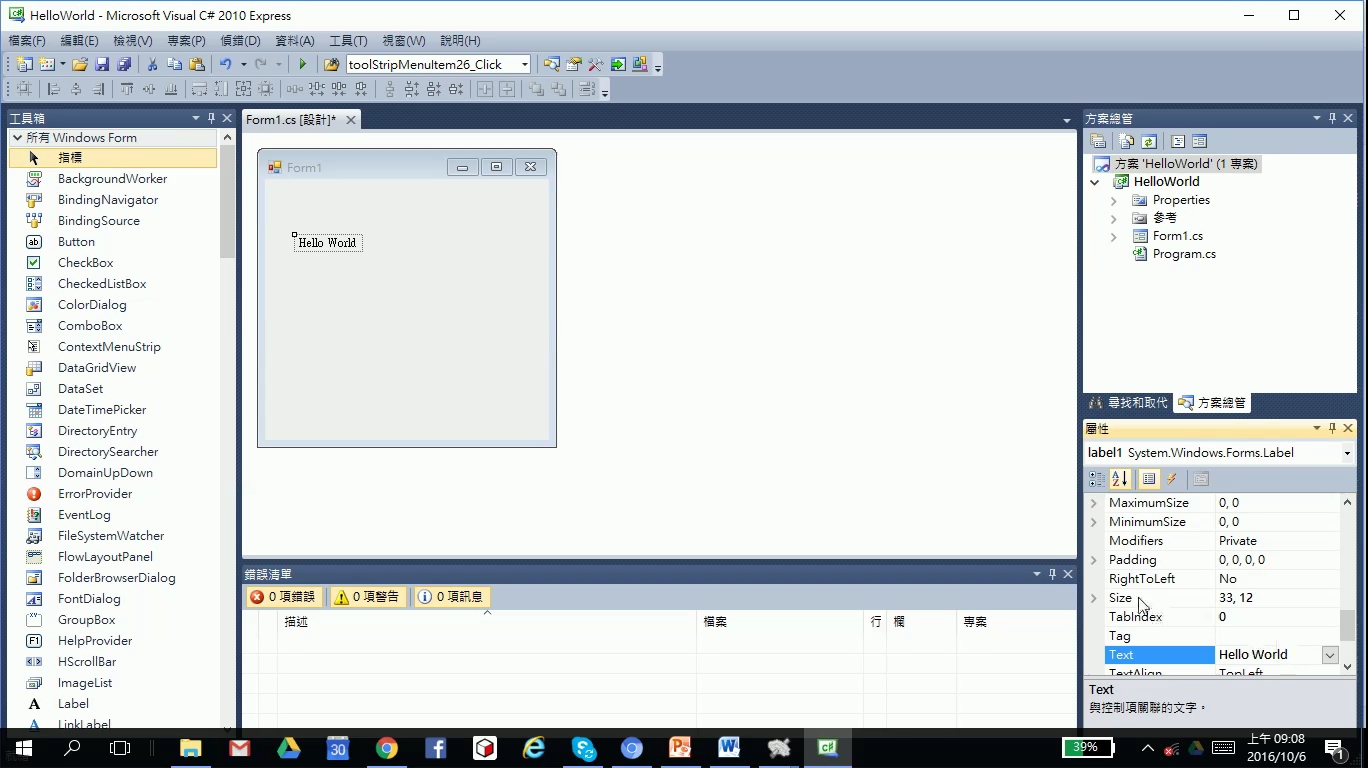Toggle auto-hide pin on Error List panel
Image resolution: width=1368 pixels, height=768 pixels.
tap(1052, 574)
